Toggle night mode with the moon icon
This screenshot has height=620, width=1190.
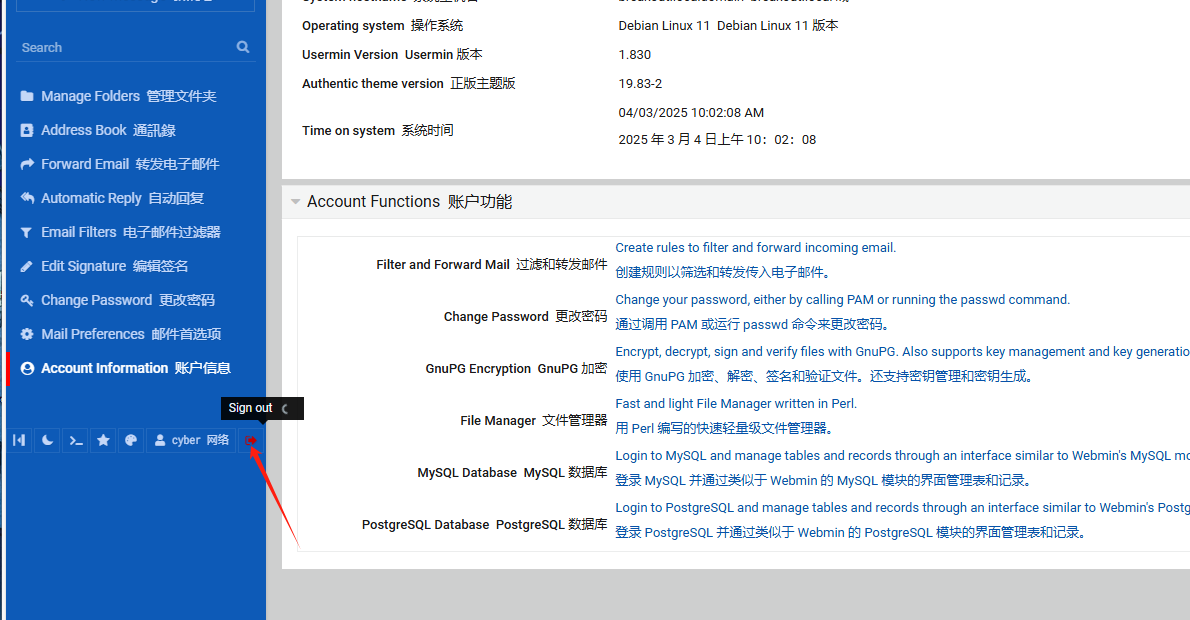pyautogui.click(x=47, y=440)
